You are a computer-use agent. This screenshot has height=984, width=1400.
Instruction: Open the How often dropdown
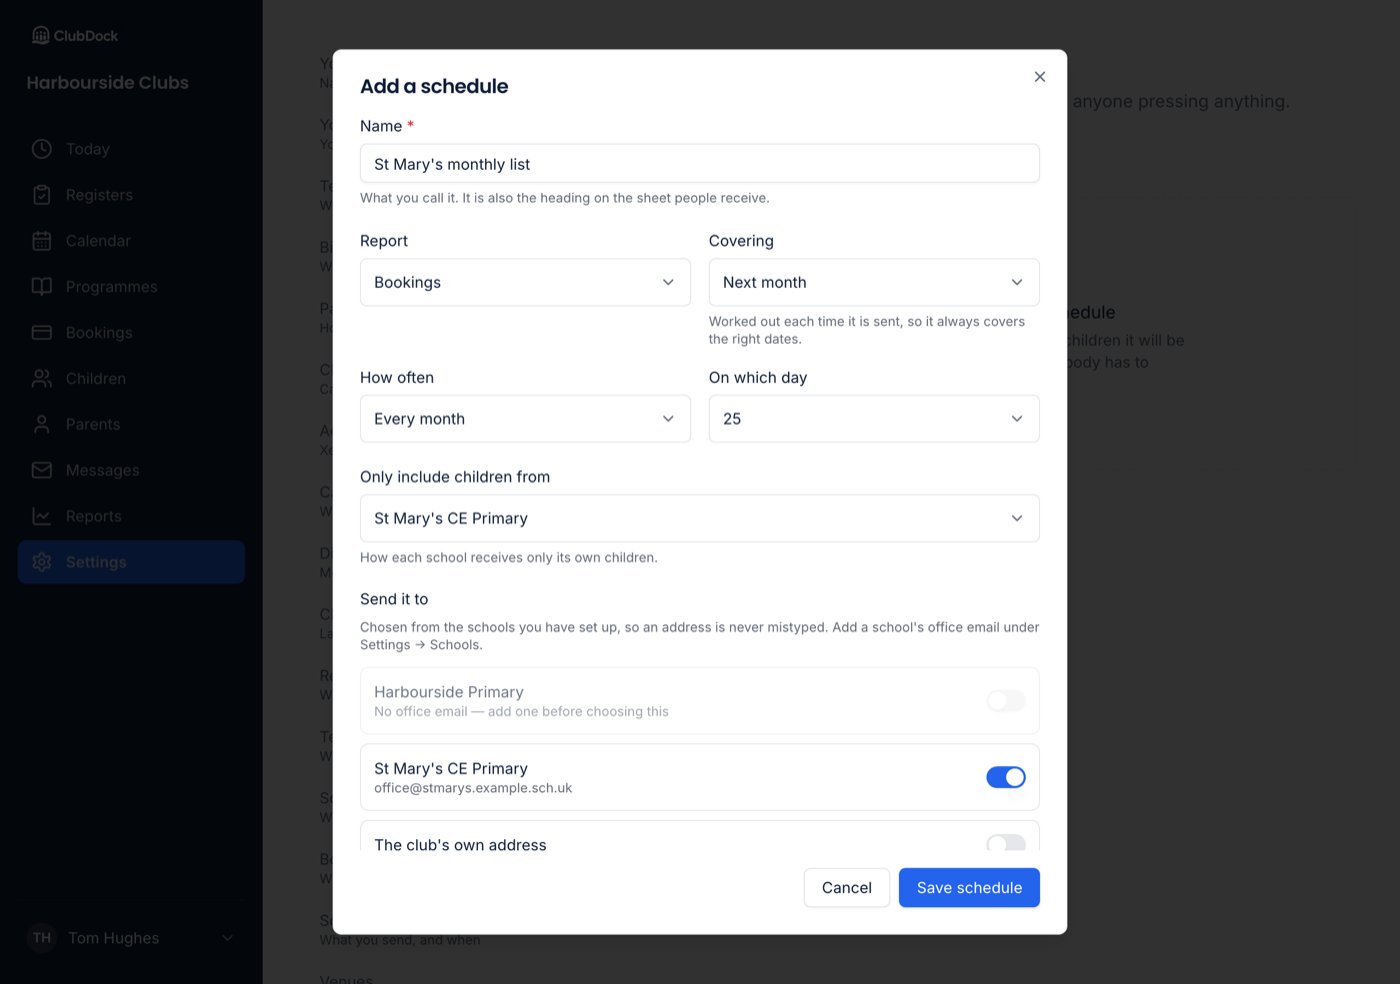[525, 419]
